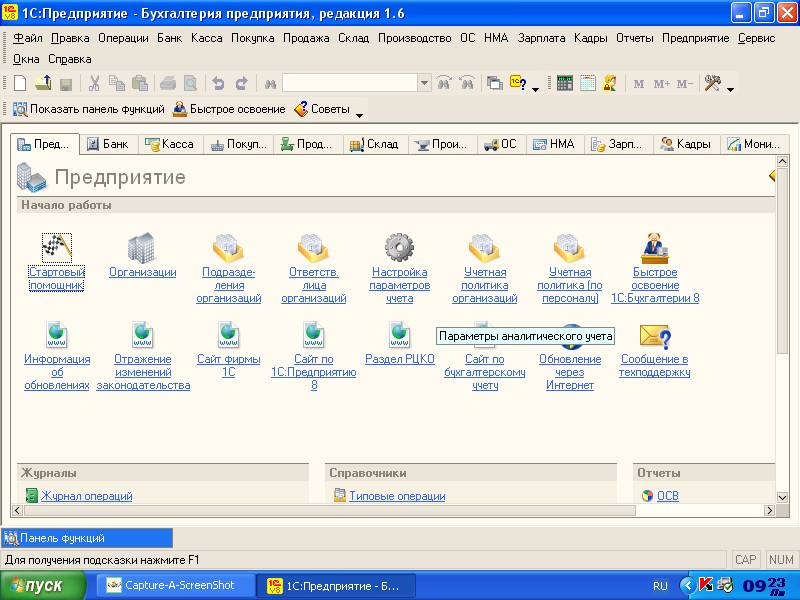Click the M- memory subtract button
Screen dimensions: 800x600
point(685,84)
